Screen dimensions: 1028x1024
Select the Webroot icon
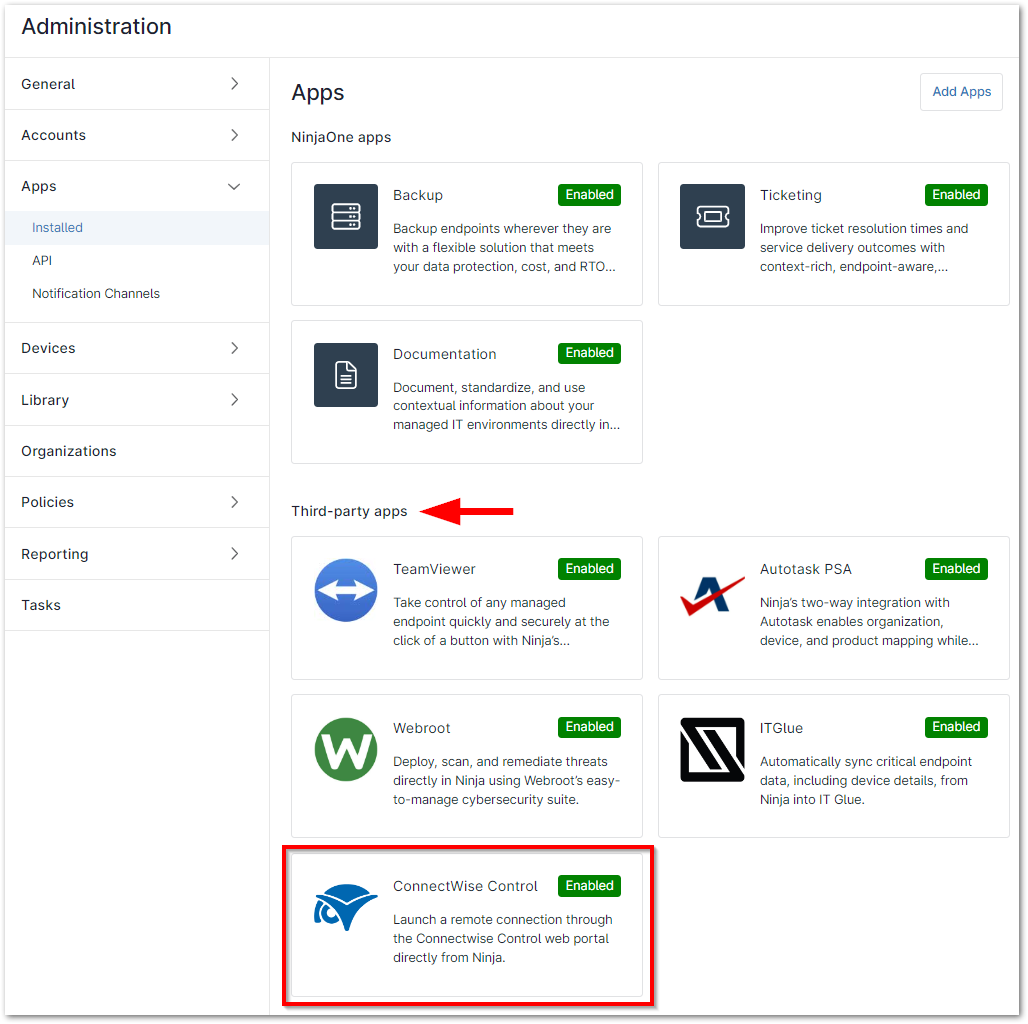pyautogui.click(x=345, y=748)
